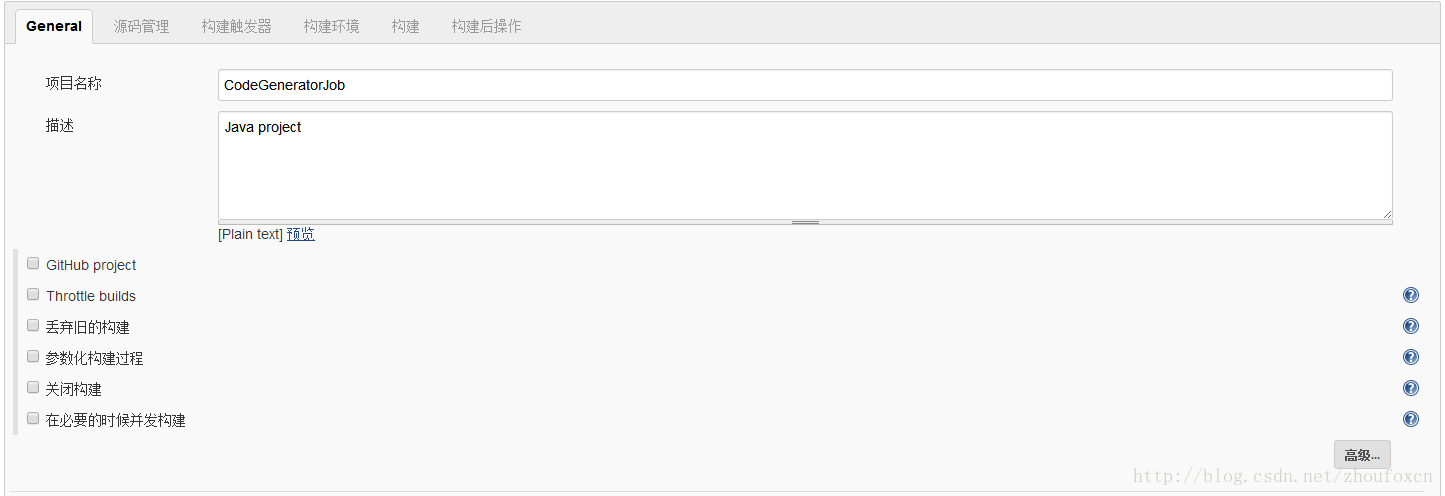This screenshot has height=496, width=1445.
Task: Open help icon for 在必要的时候并发构建
Action: (1411, 419)
